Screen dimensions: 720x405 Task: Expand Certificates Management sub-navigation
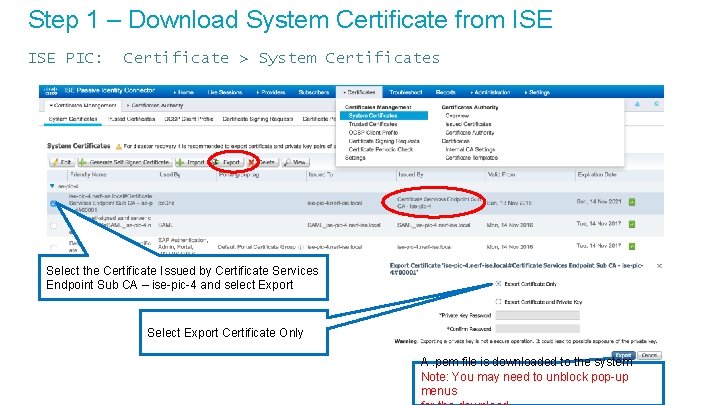coord(83,106)
